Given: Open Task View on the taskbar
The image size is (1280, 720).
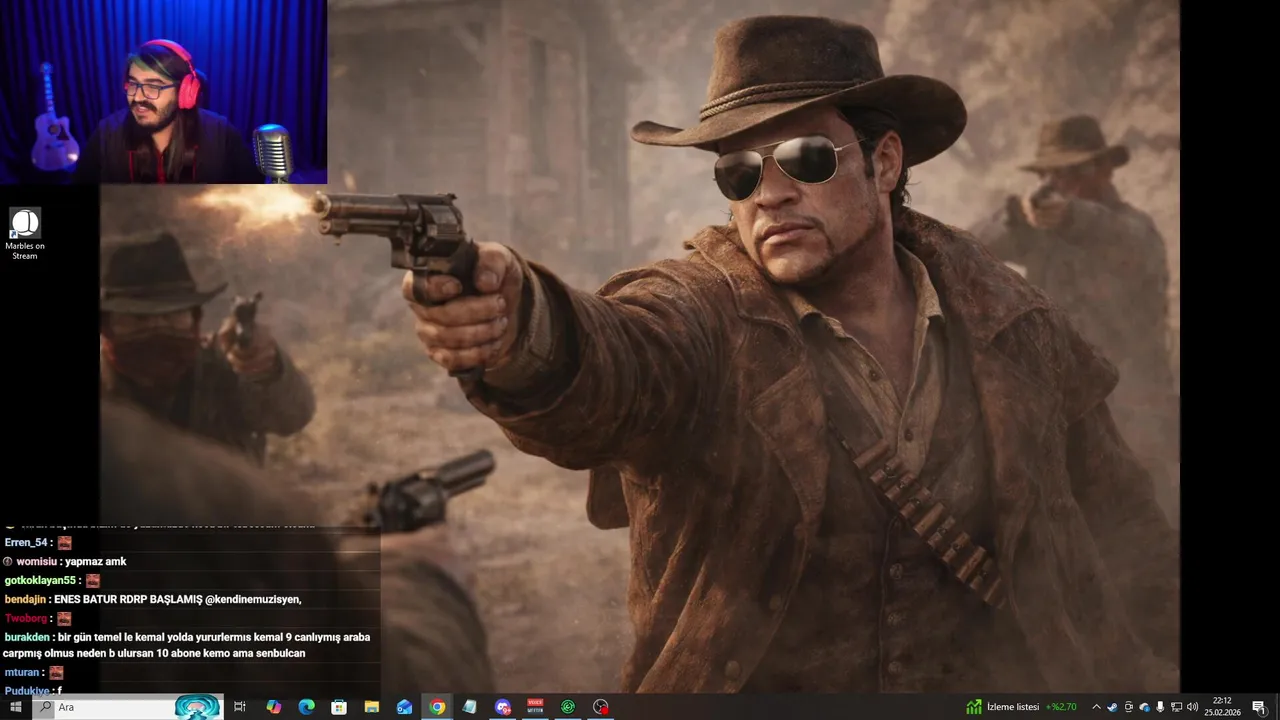Looking at the screenshot, I should pyautogui.click(x=240, y=707).
